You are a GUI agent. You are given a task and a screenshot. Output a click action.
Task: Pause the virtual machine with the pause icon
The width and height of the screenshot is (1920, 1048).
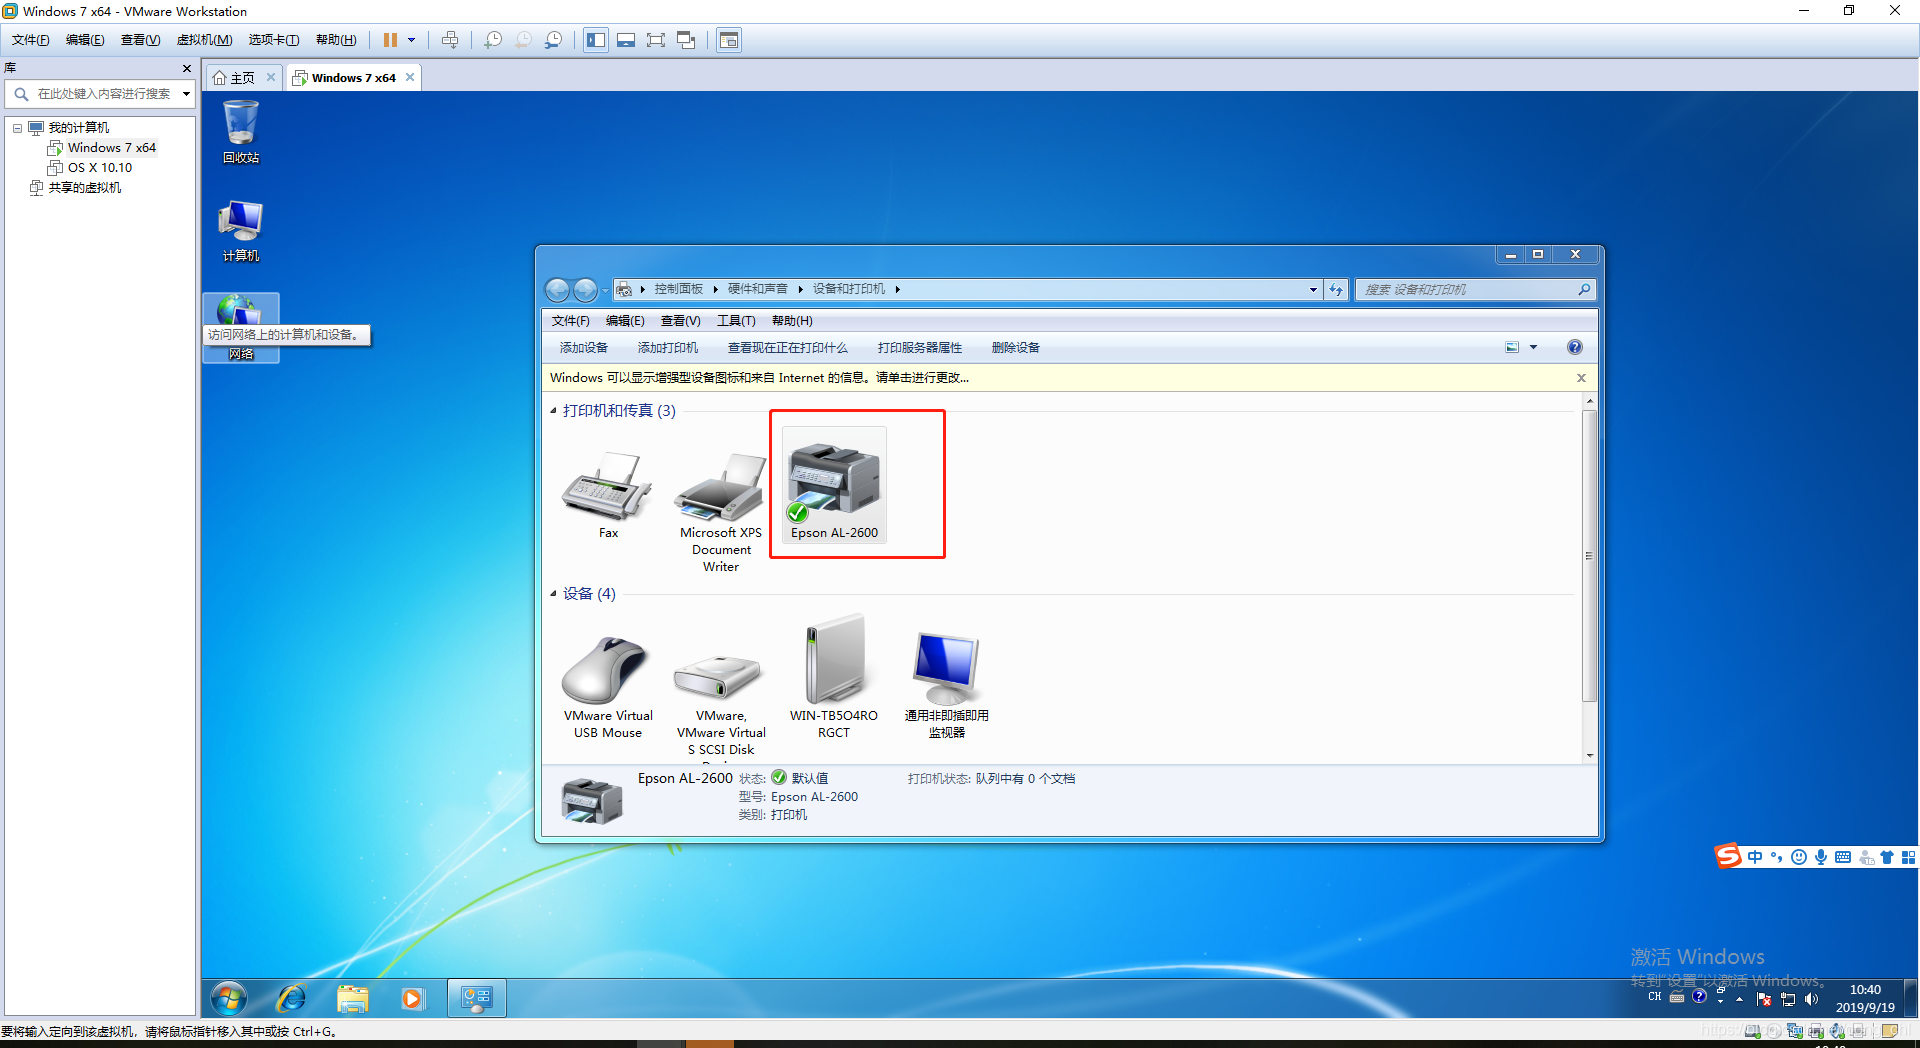click(390, 40)
